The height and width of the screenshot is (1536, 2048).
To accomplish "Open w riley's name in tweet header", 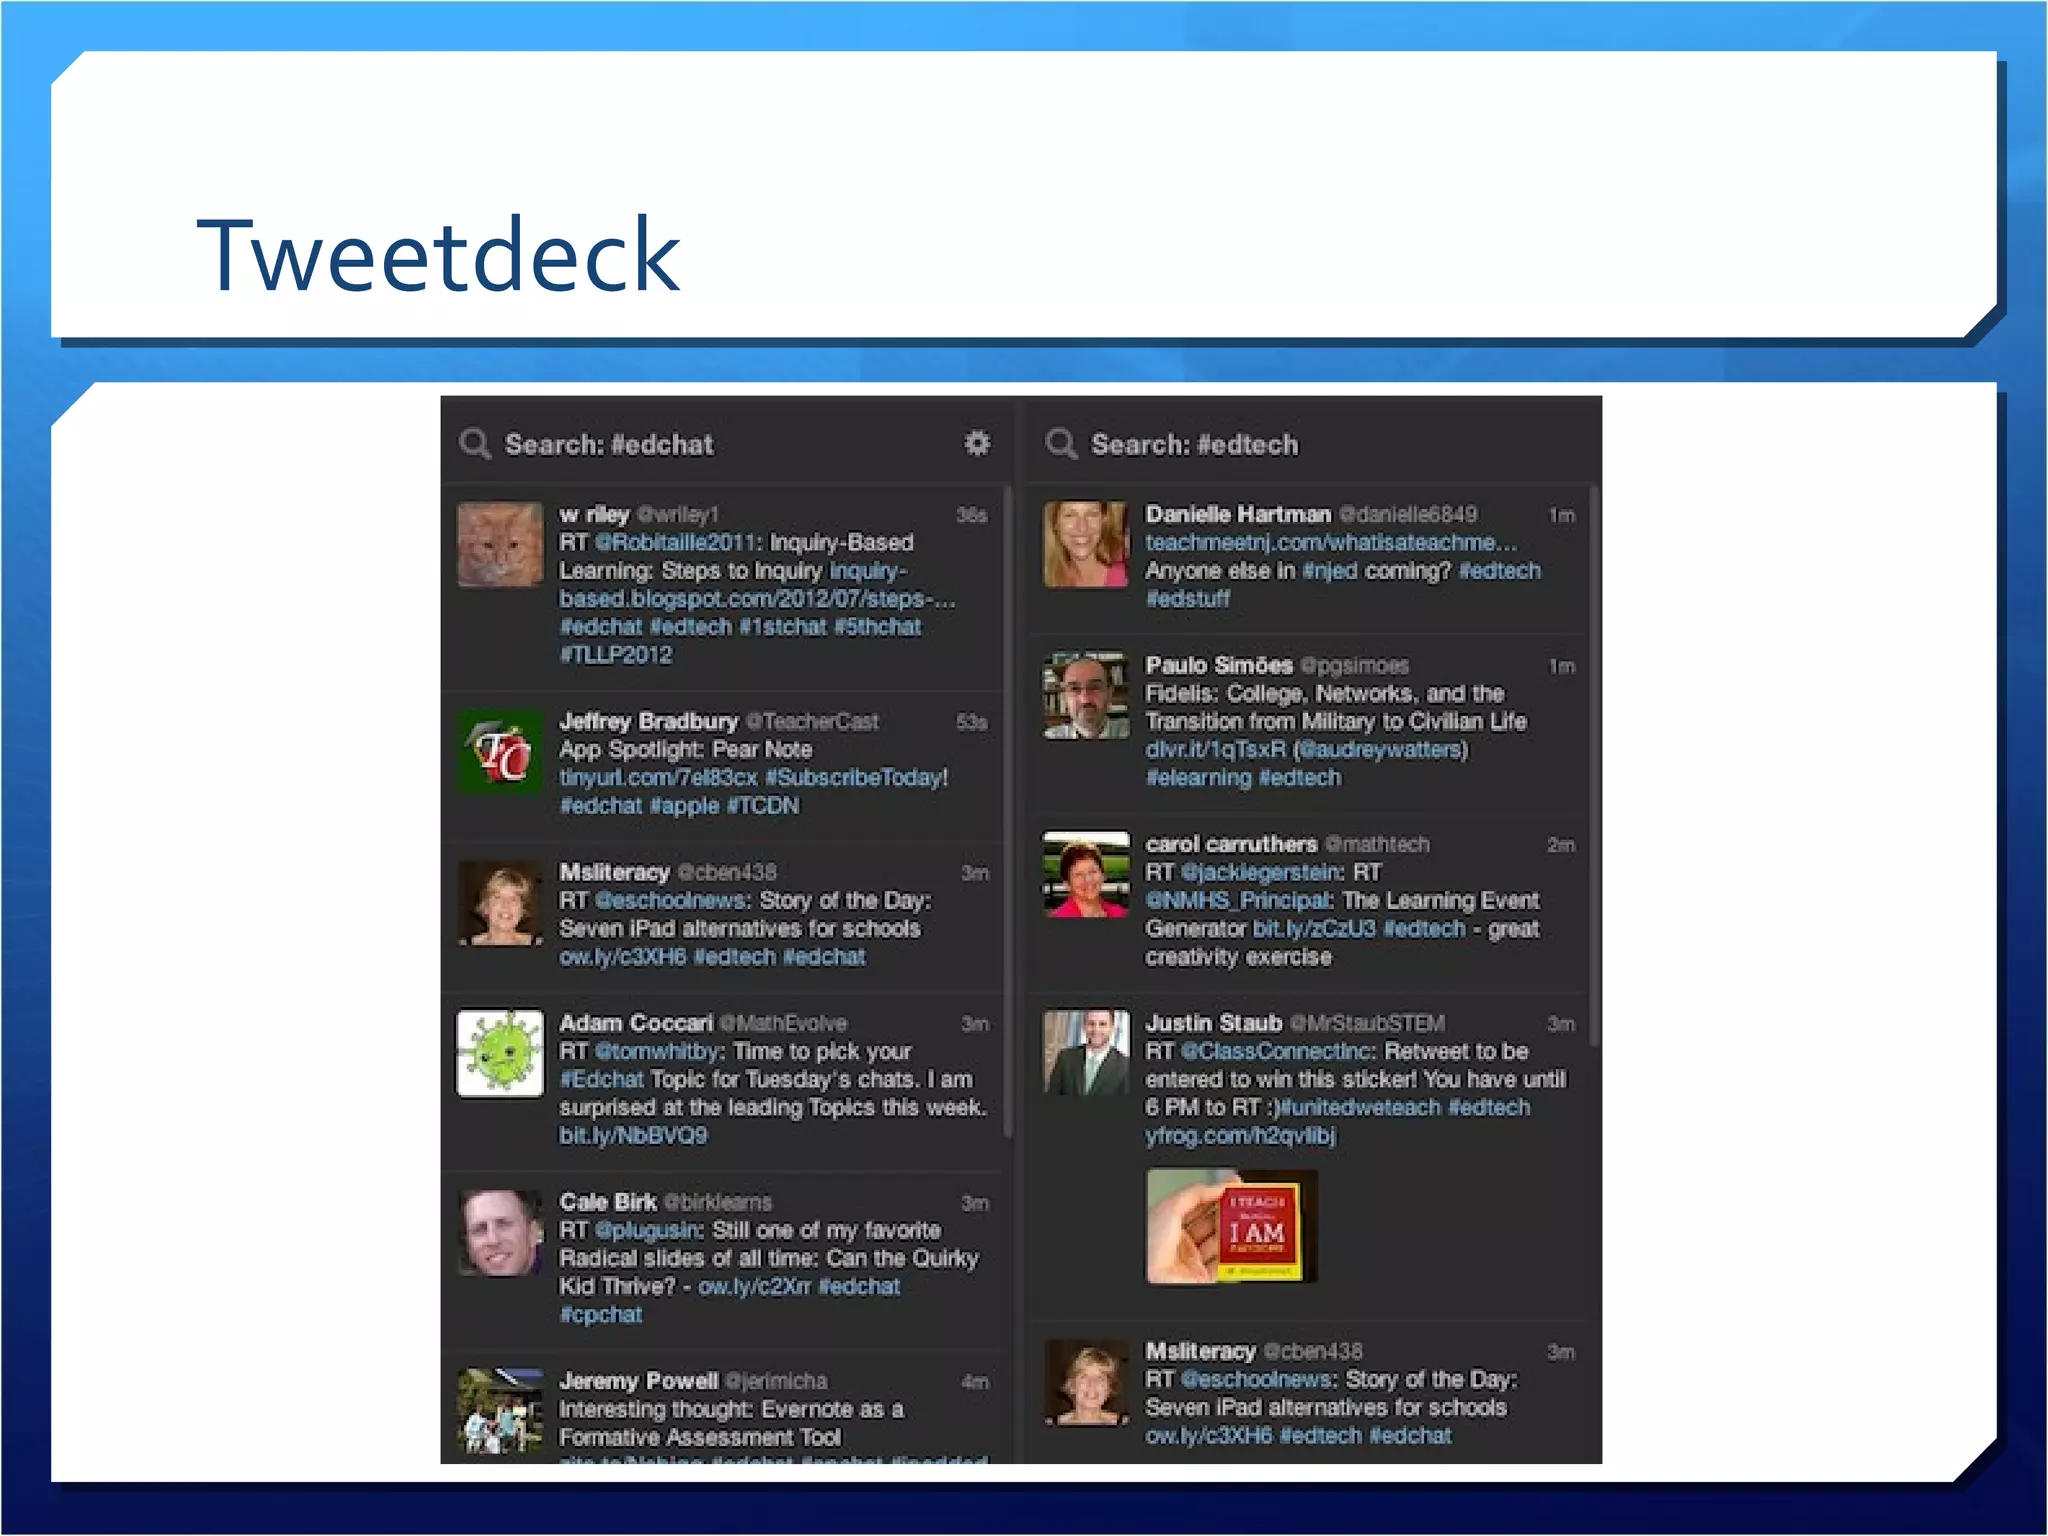I will click(x=594, y=514).
